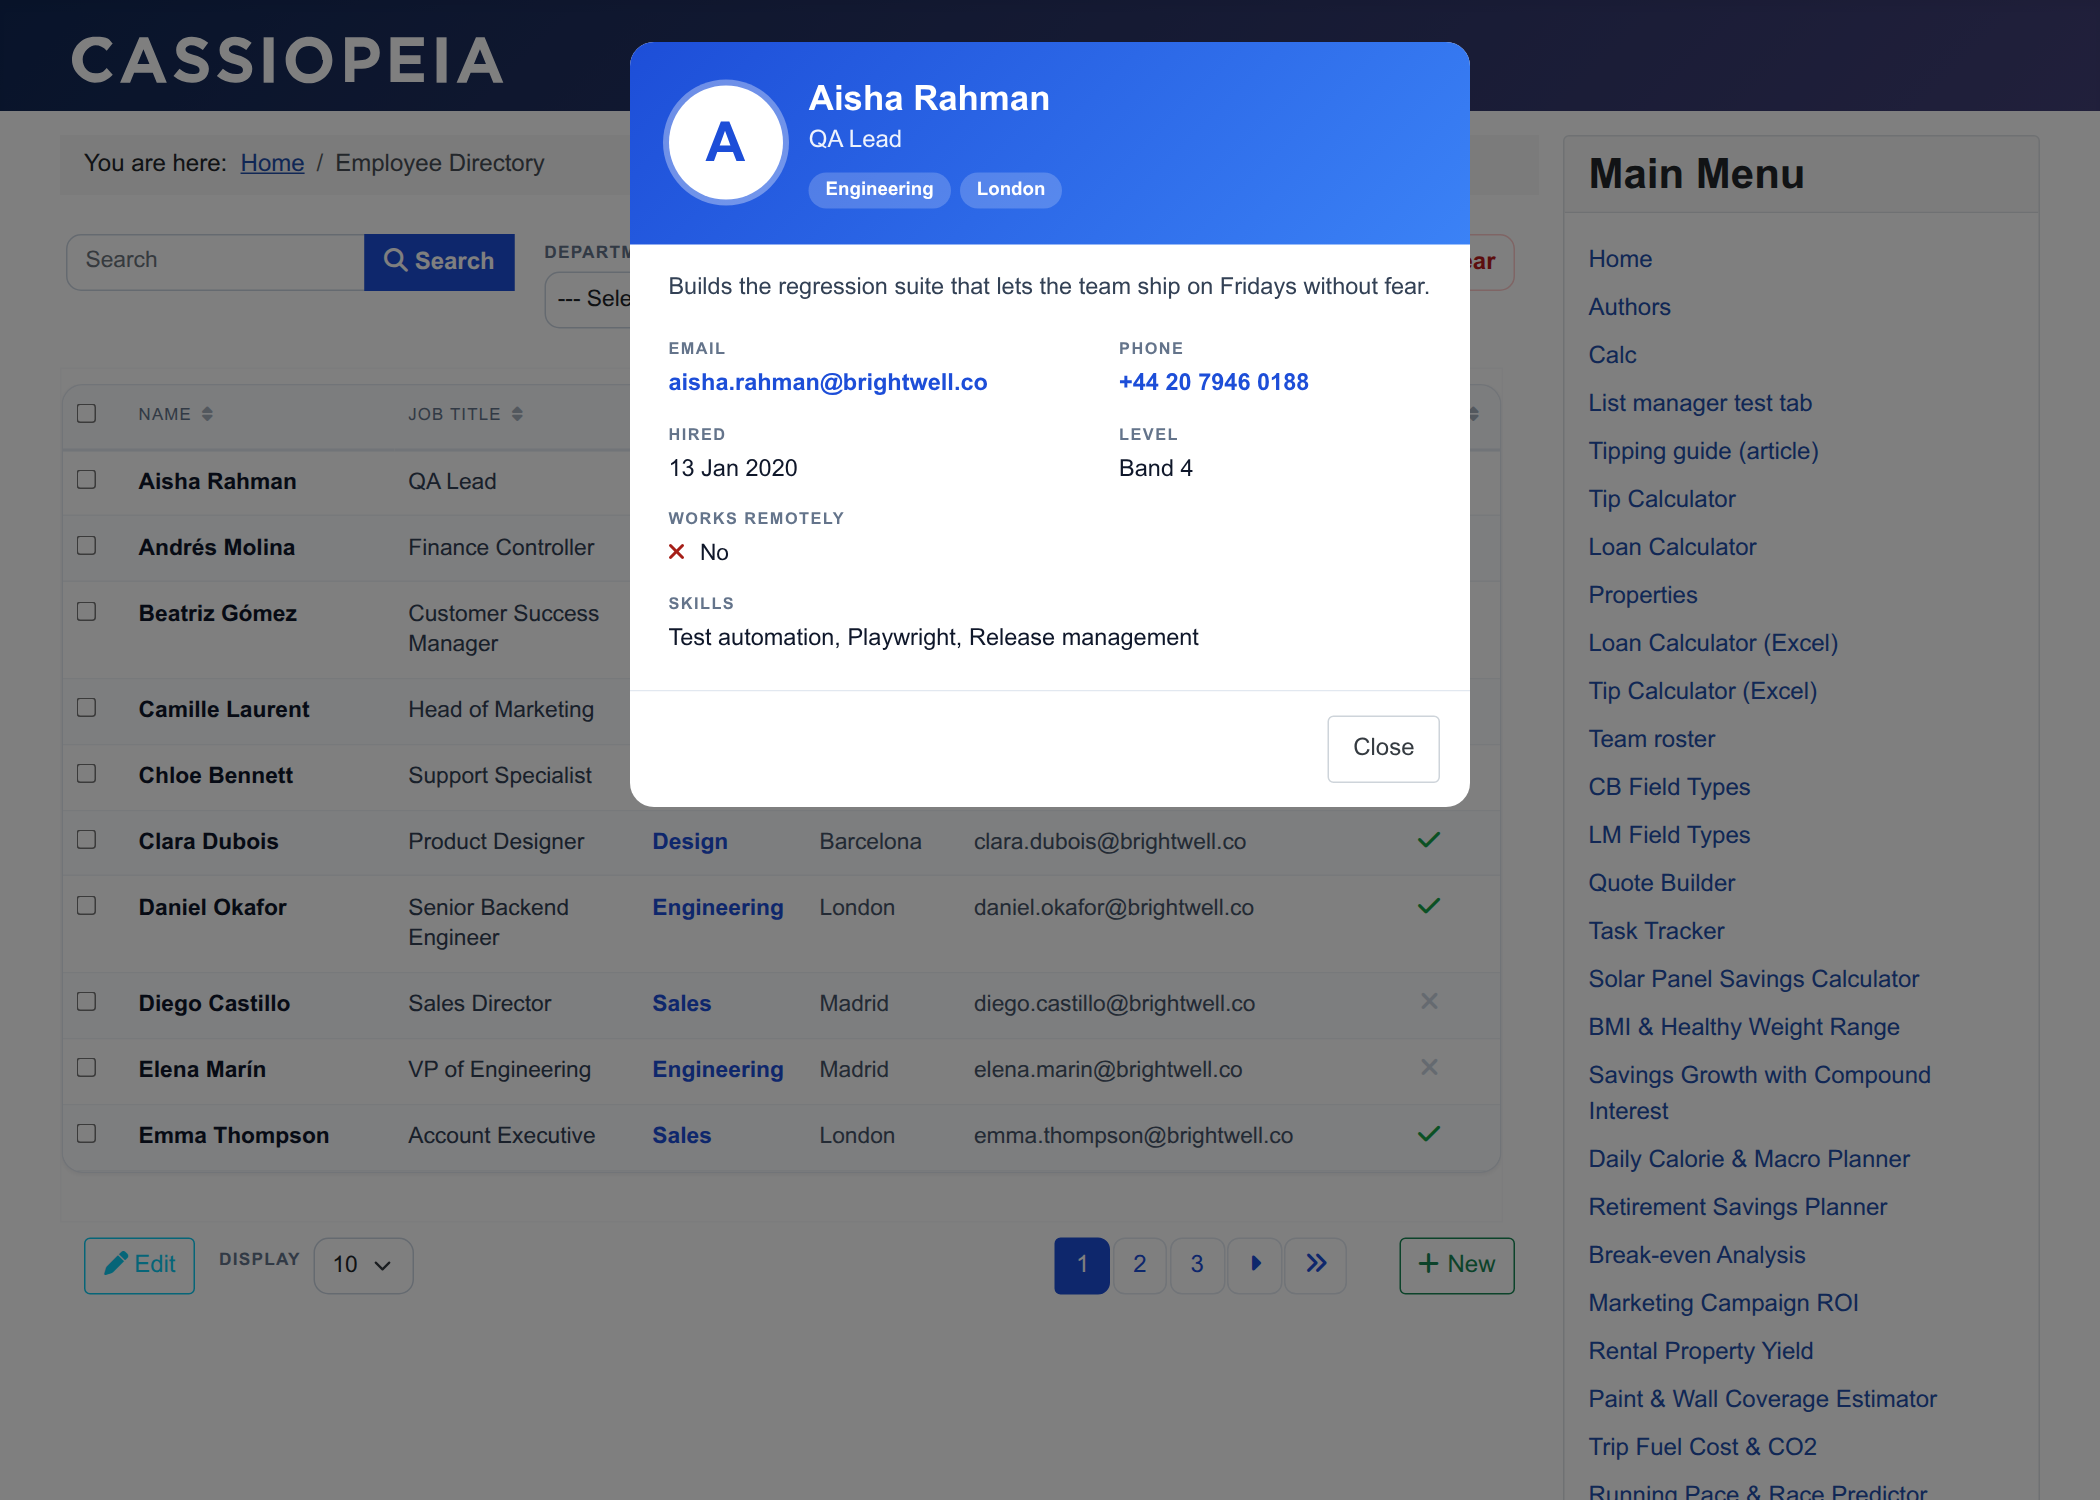Jump to last page double-chevron icon
Image resolution: width=2100 pixels, height=1500 pixels.
click(x=1316, y=1265)
